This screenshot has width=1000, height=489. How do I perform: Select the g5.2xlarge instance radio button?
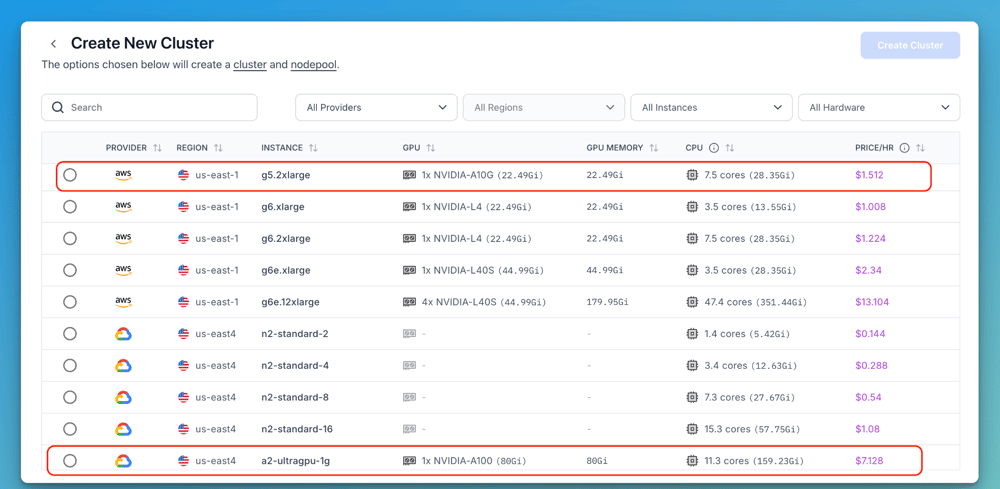(x=70, y=175)
